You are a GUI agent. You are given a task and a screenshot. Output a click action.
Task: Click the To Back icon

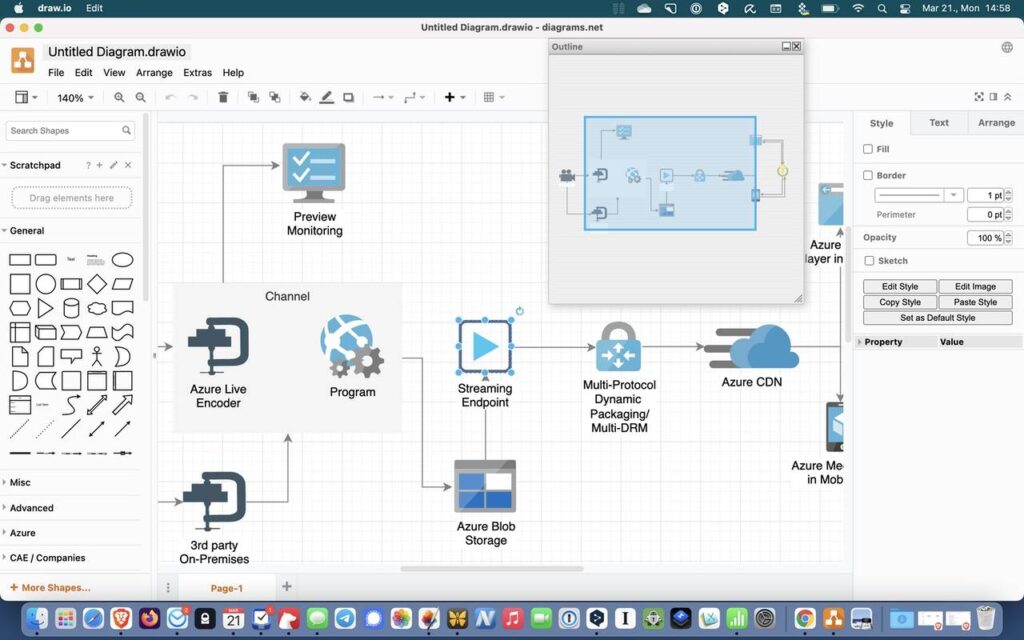point(275,97)
